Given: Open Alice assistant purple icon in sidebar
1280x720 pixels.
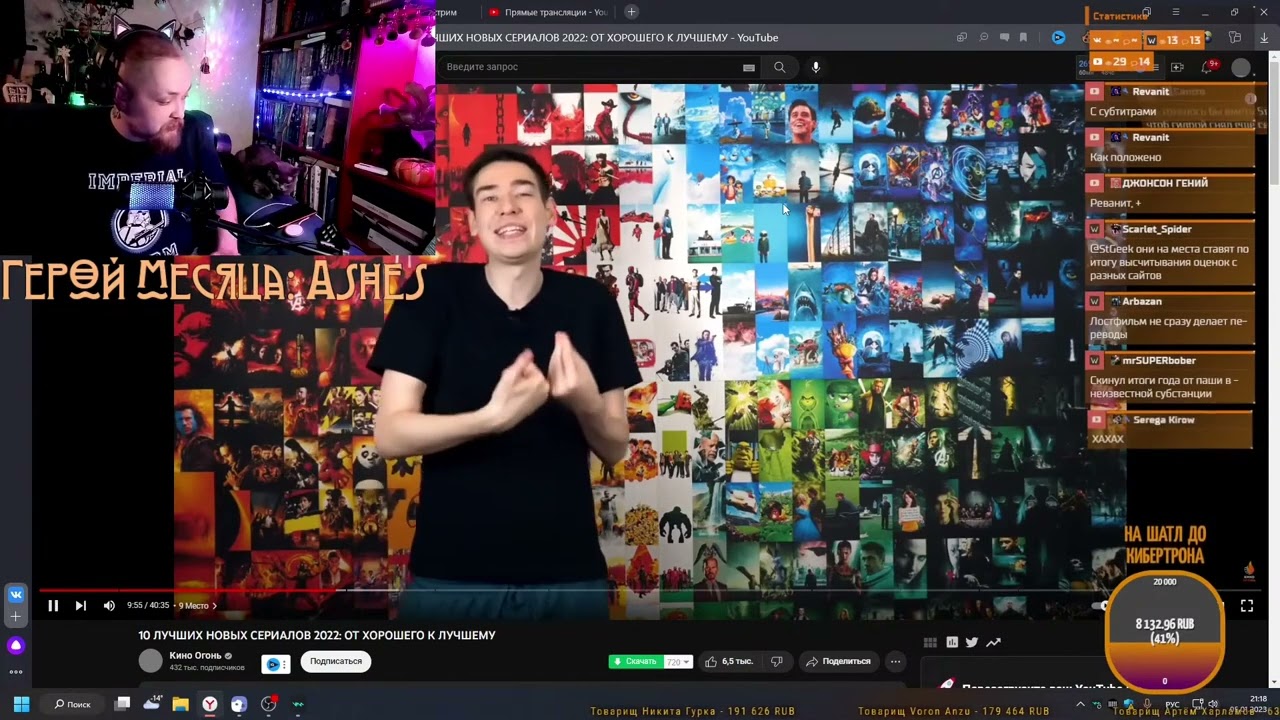Looking at the screenshot, I should point(15,645).
